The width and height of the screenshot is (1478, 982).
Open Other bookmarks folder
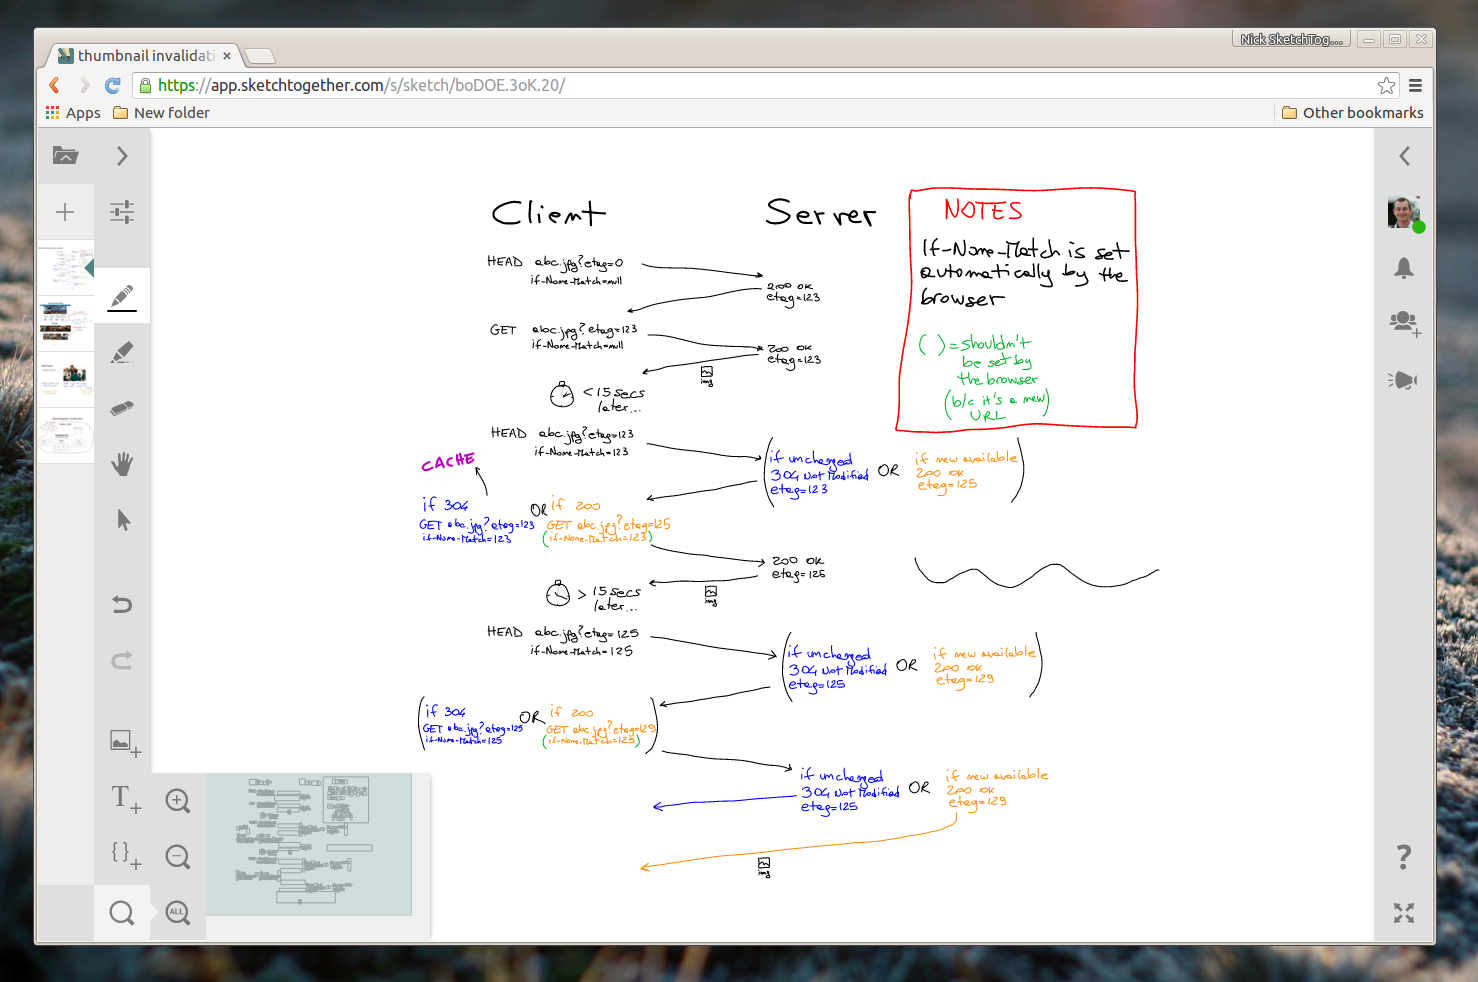pos(1352,113)
